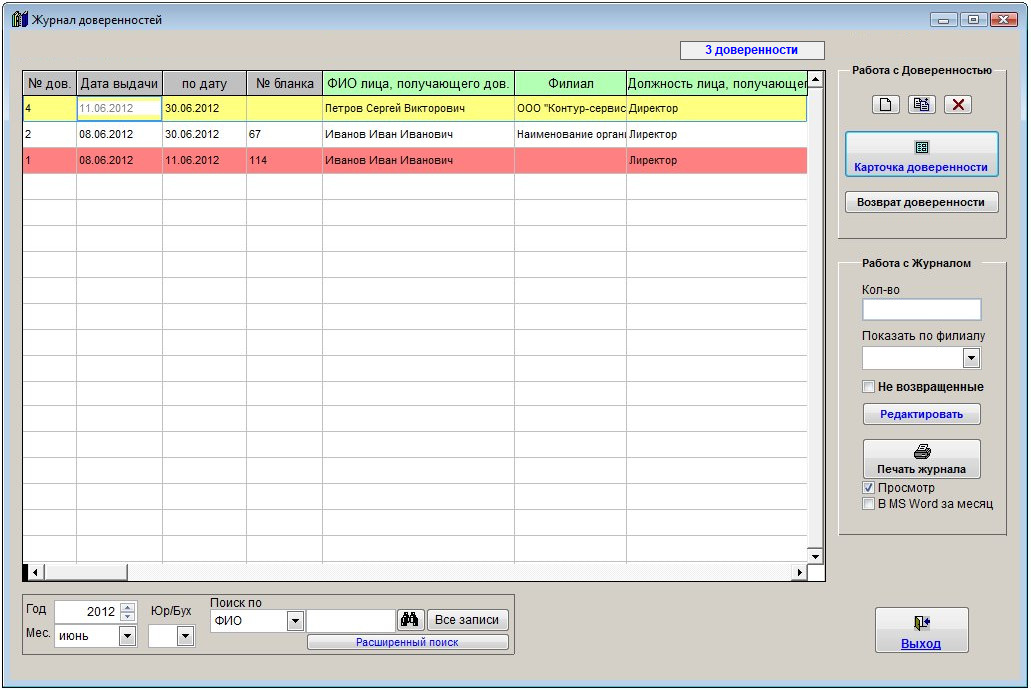1031x690 pixels.
Task: Click the ООО "Контур-сервис cell
Action: [x=571, y=108]
